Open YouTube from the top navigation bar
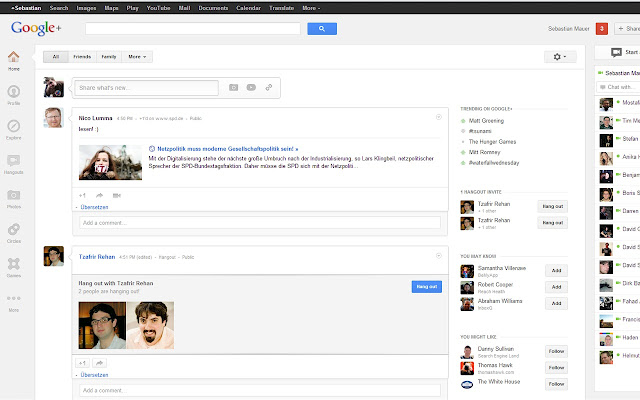 (159, 7)
